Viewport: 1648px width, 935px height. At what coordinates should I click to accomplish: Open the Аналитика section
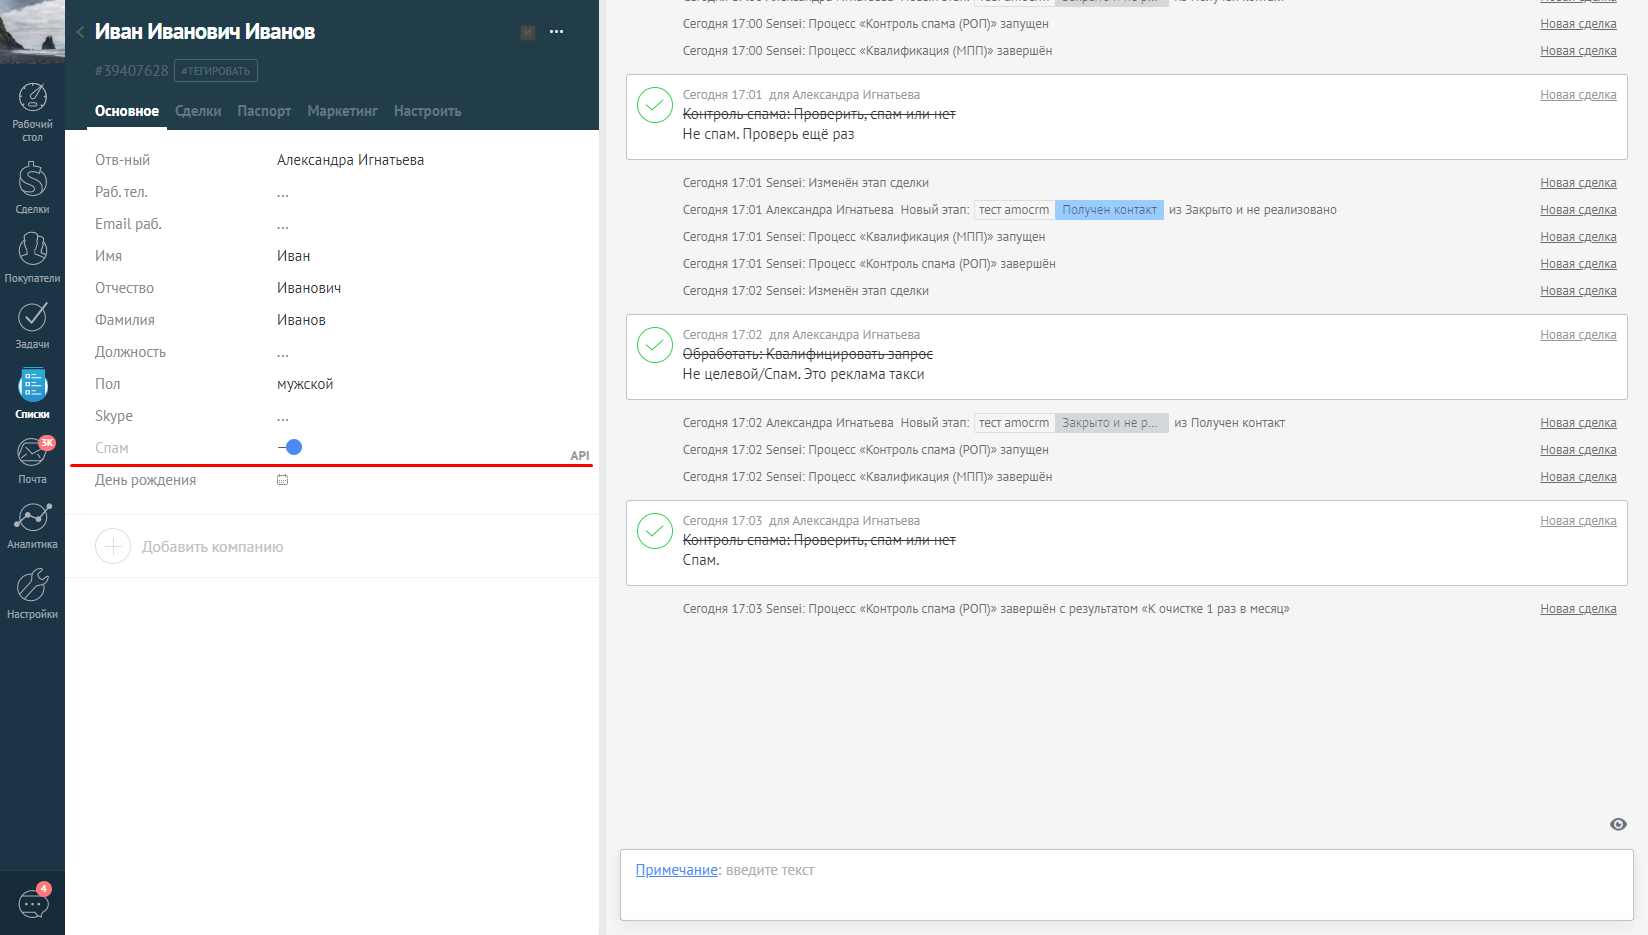[32, 525]
